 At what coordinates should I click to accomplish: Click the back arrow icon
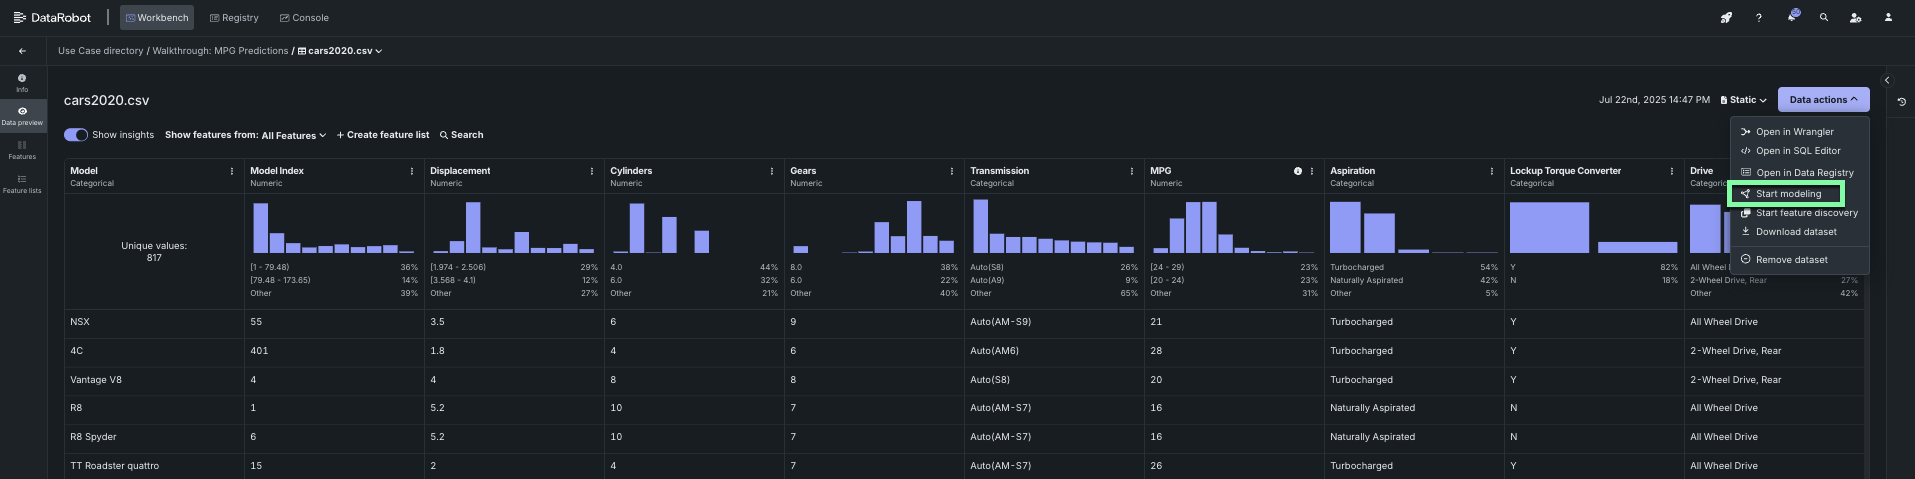22,51
